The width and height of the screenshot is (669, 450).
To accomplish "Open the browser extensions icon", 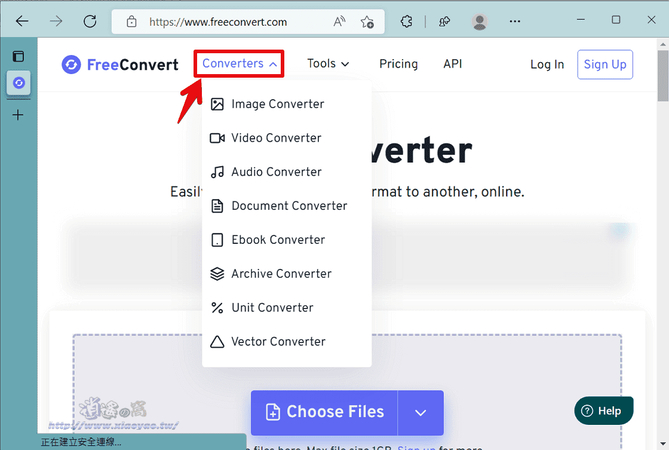I will click(406, 21).
